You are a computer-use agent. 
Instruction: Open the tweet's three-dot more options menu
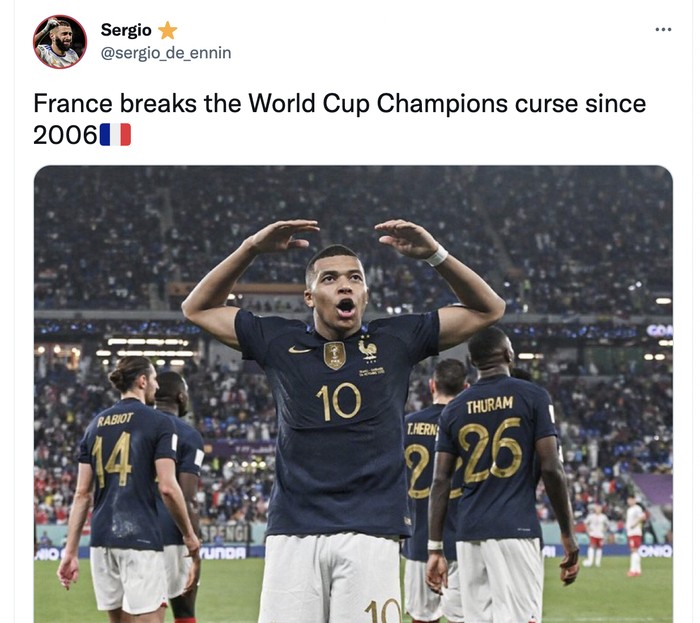663,29
